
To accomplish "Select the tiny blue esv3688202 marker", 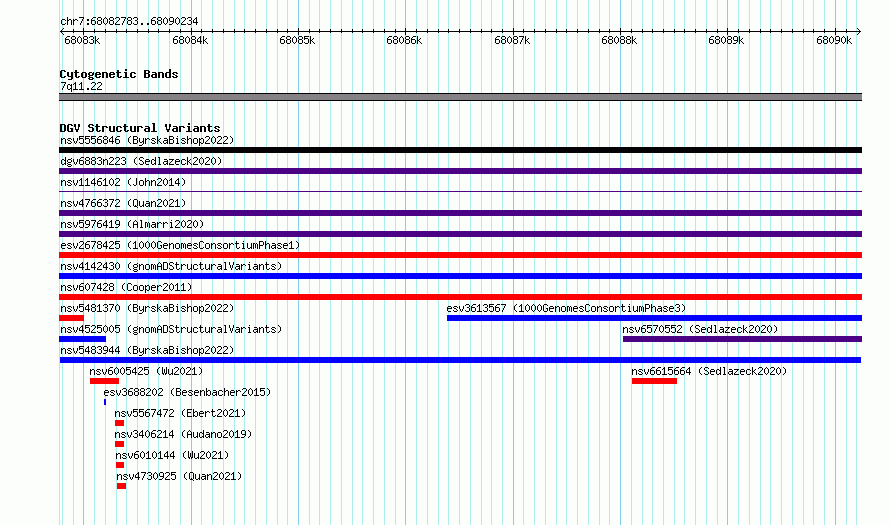I will click(x=105, y=402).
